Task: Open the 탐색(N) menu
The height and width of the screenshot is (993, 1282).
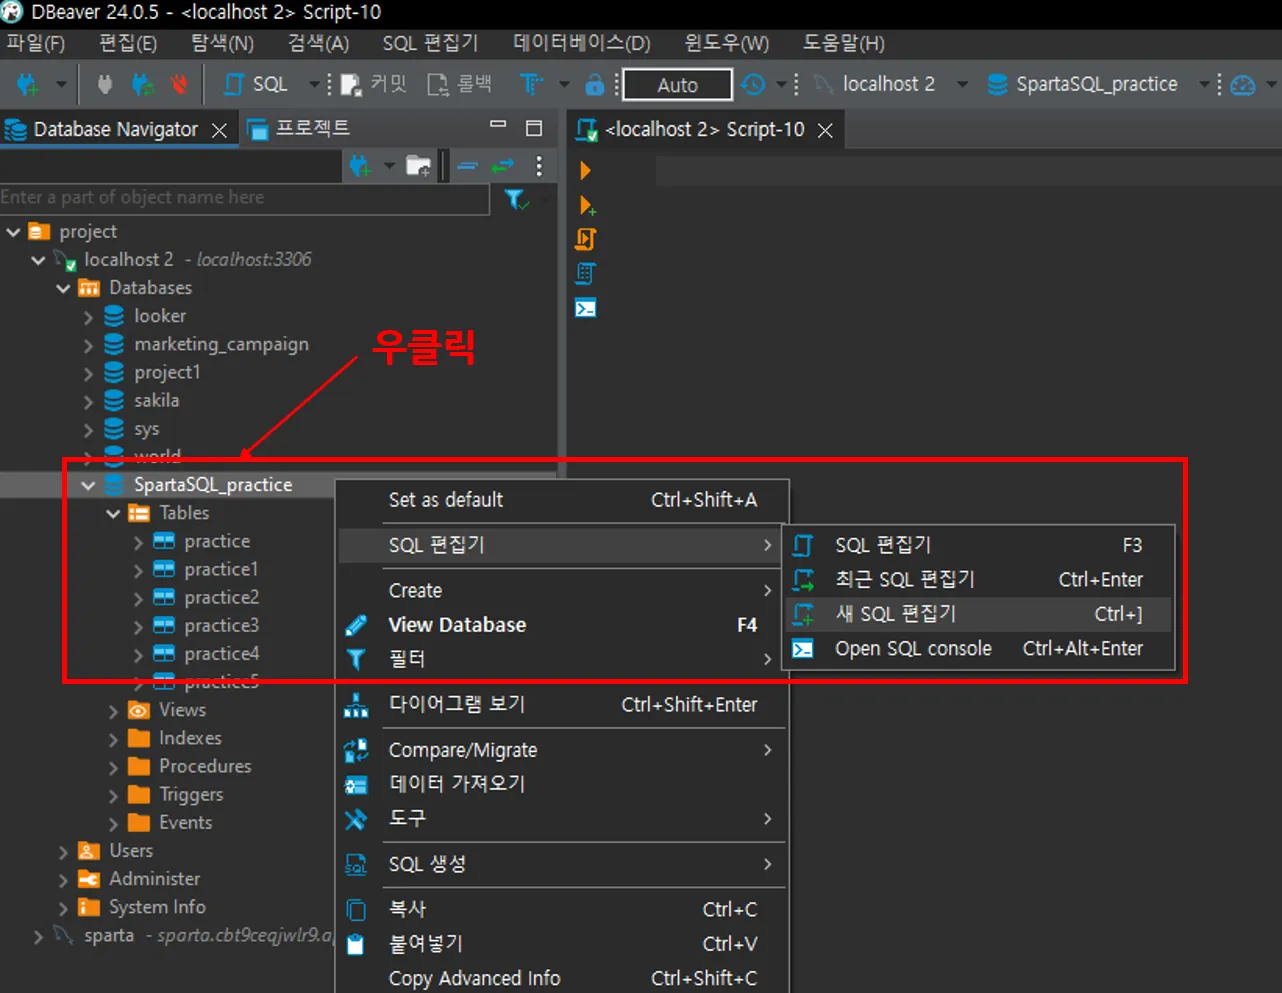Action: [222, 44]
